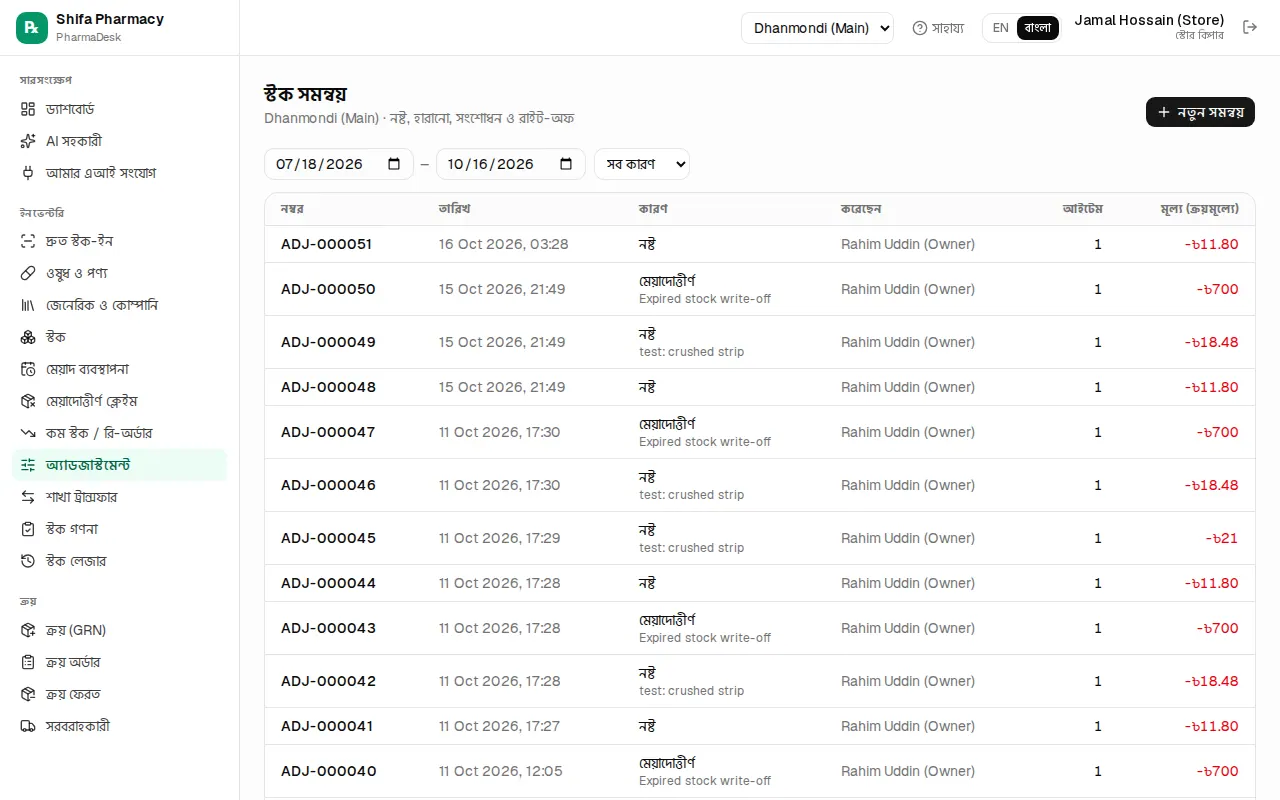Screen dimensions: 1280x800
Task: Click the নতুন সমন্বয় button
Action: 1200,112
